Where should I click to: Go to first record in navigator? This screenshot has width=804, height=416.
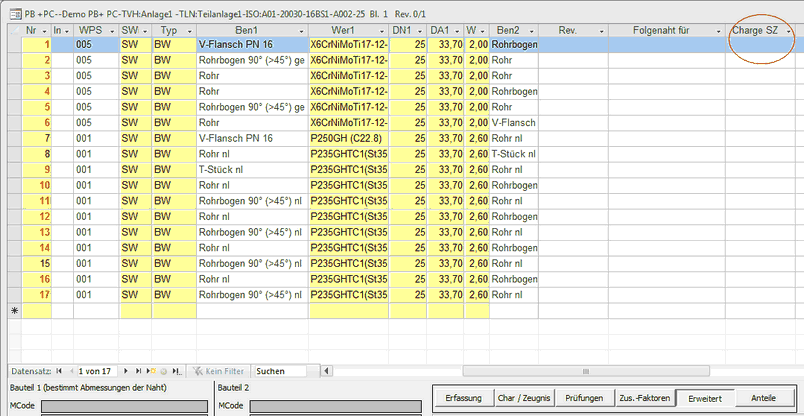coord(58,371)
